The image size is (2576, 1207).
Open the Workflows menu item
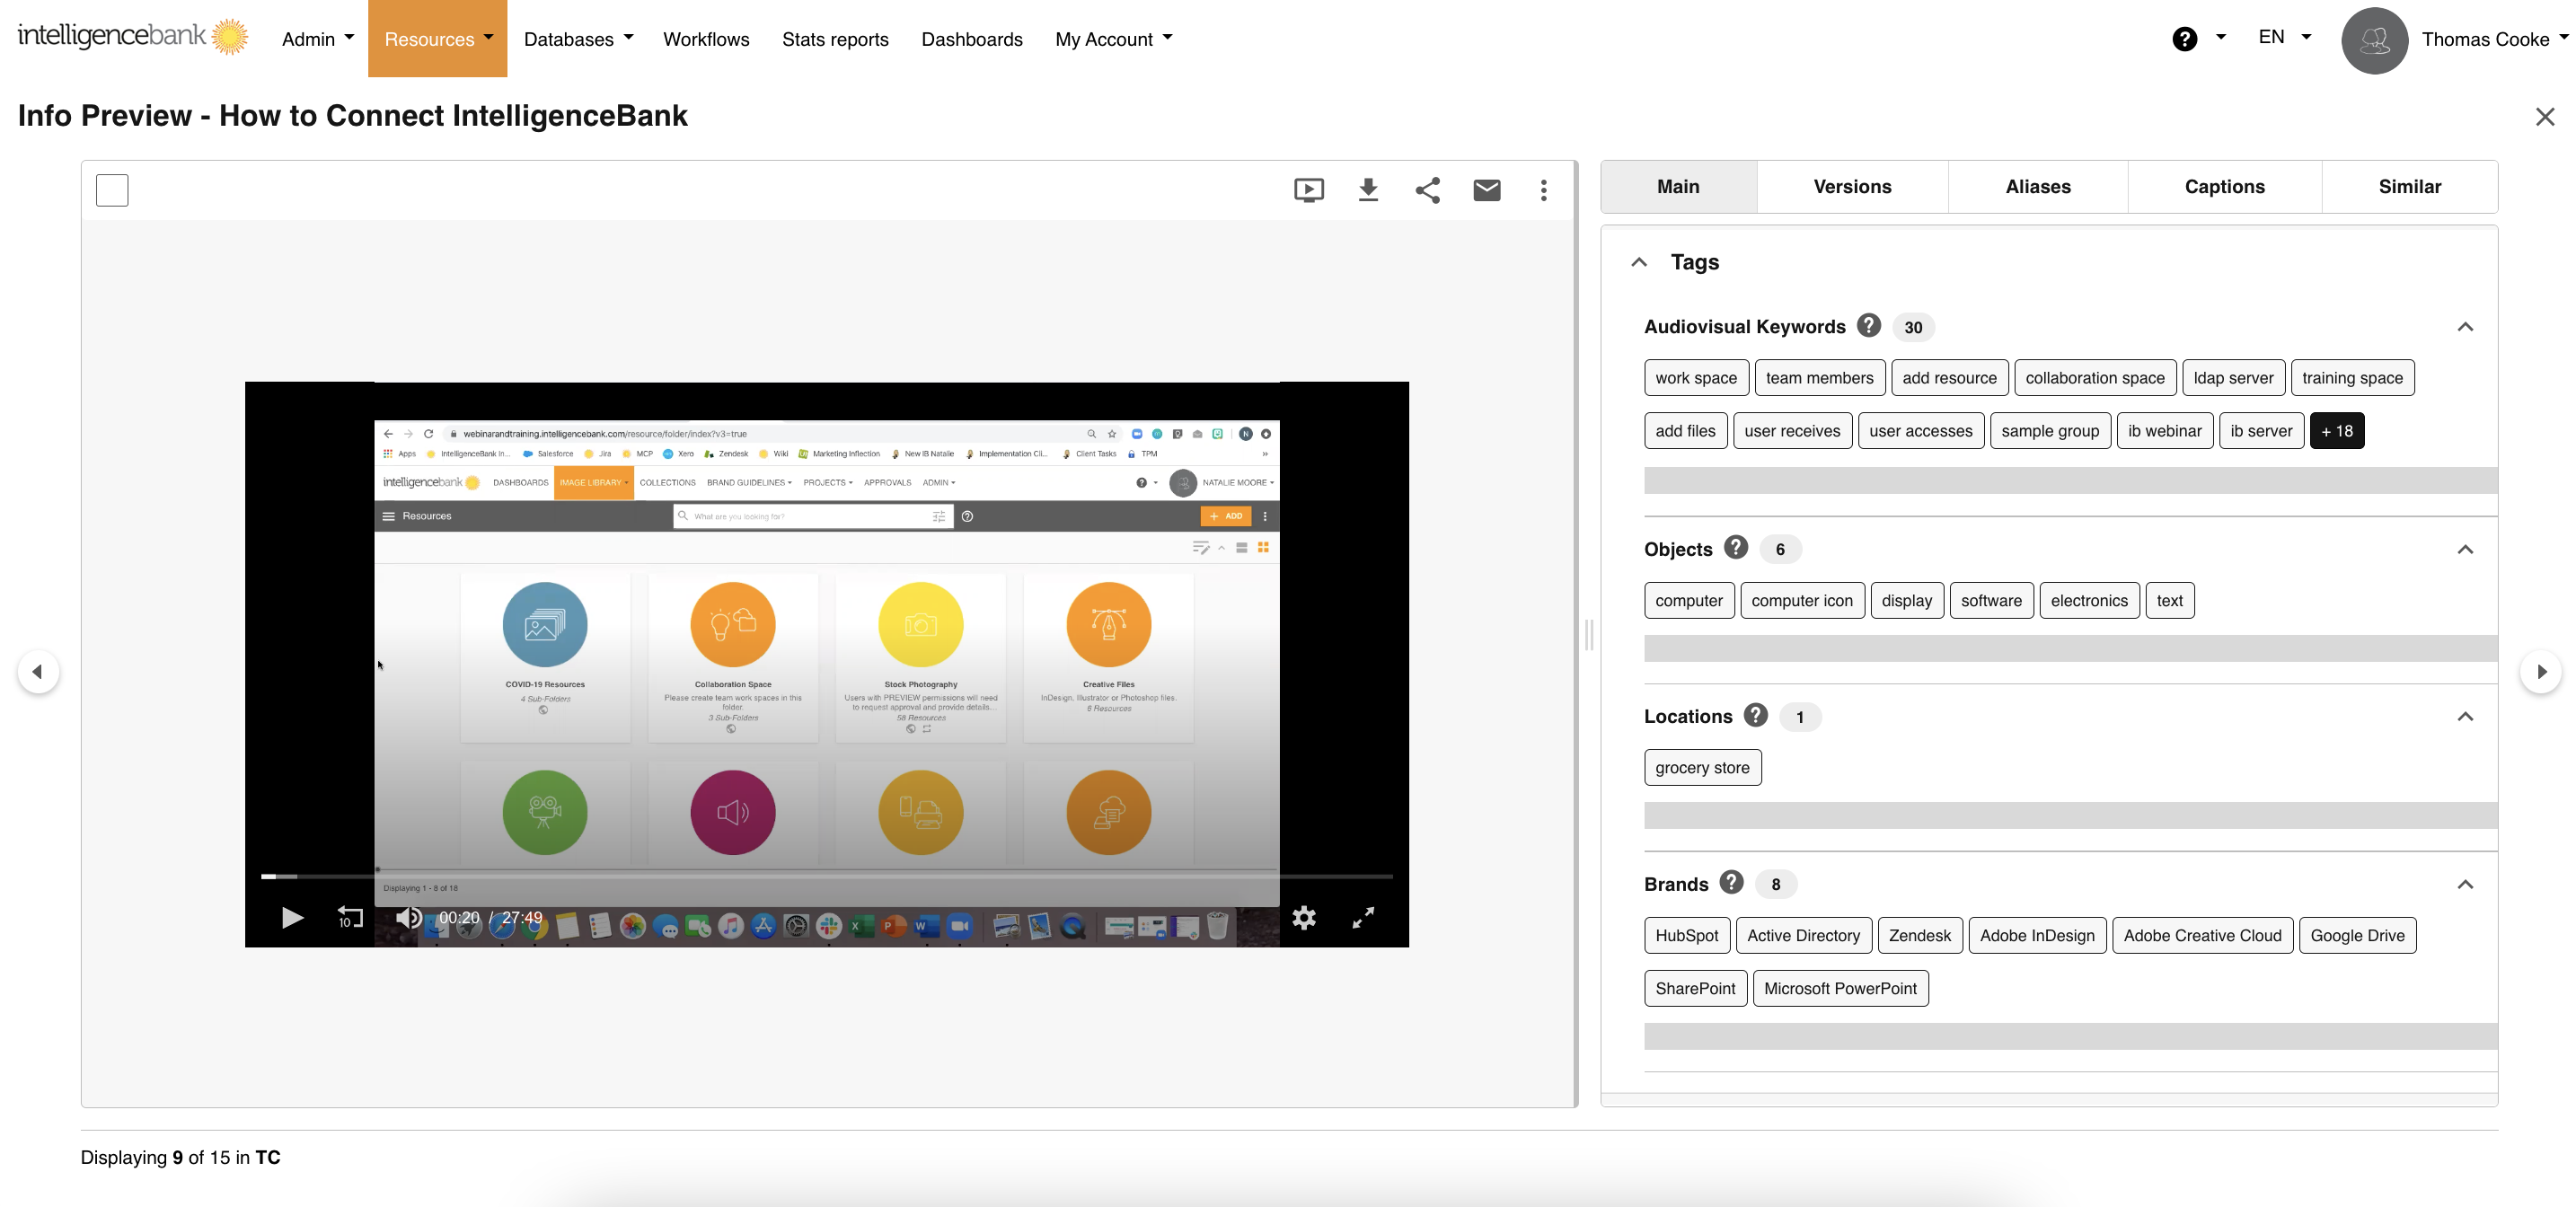(x=706, y=39)
